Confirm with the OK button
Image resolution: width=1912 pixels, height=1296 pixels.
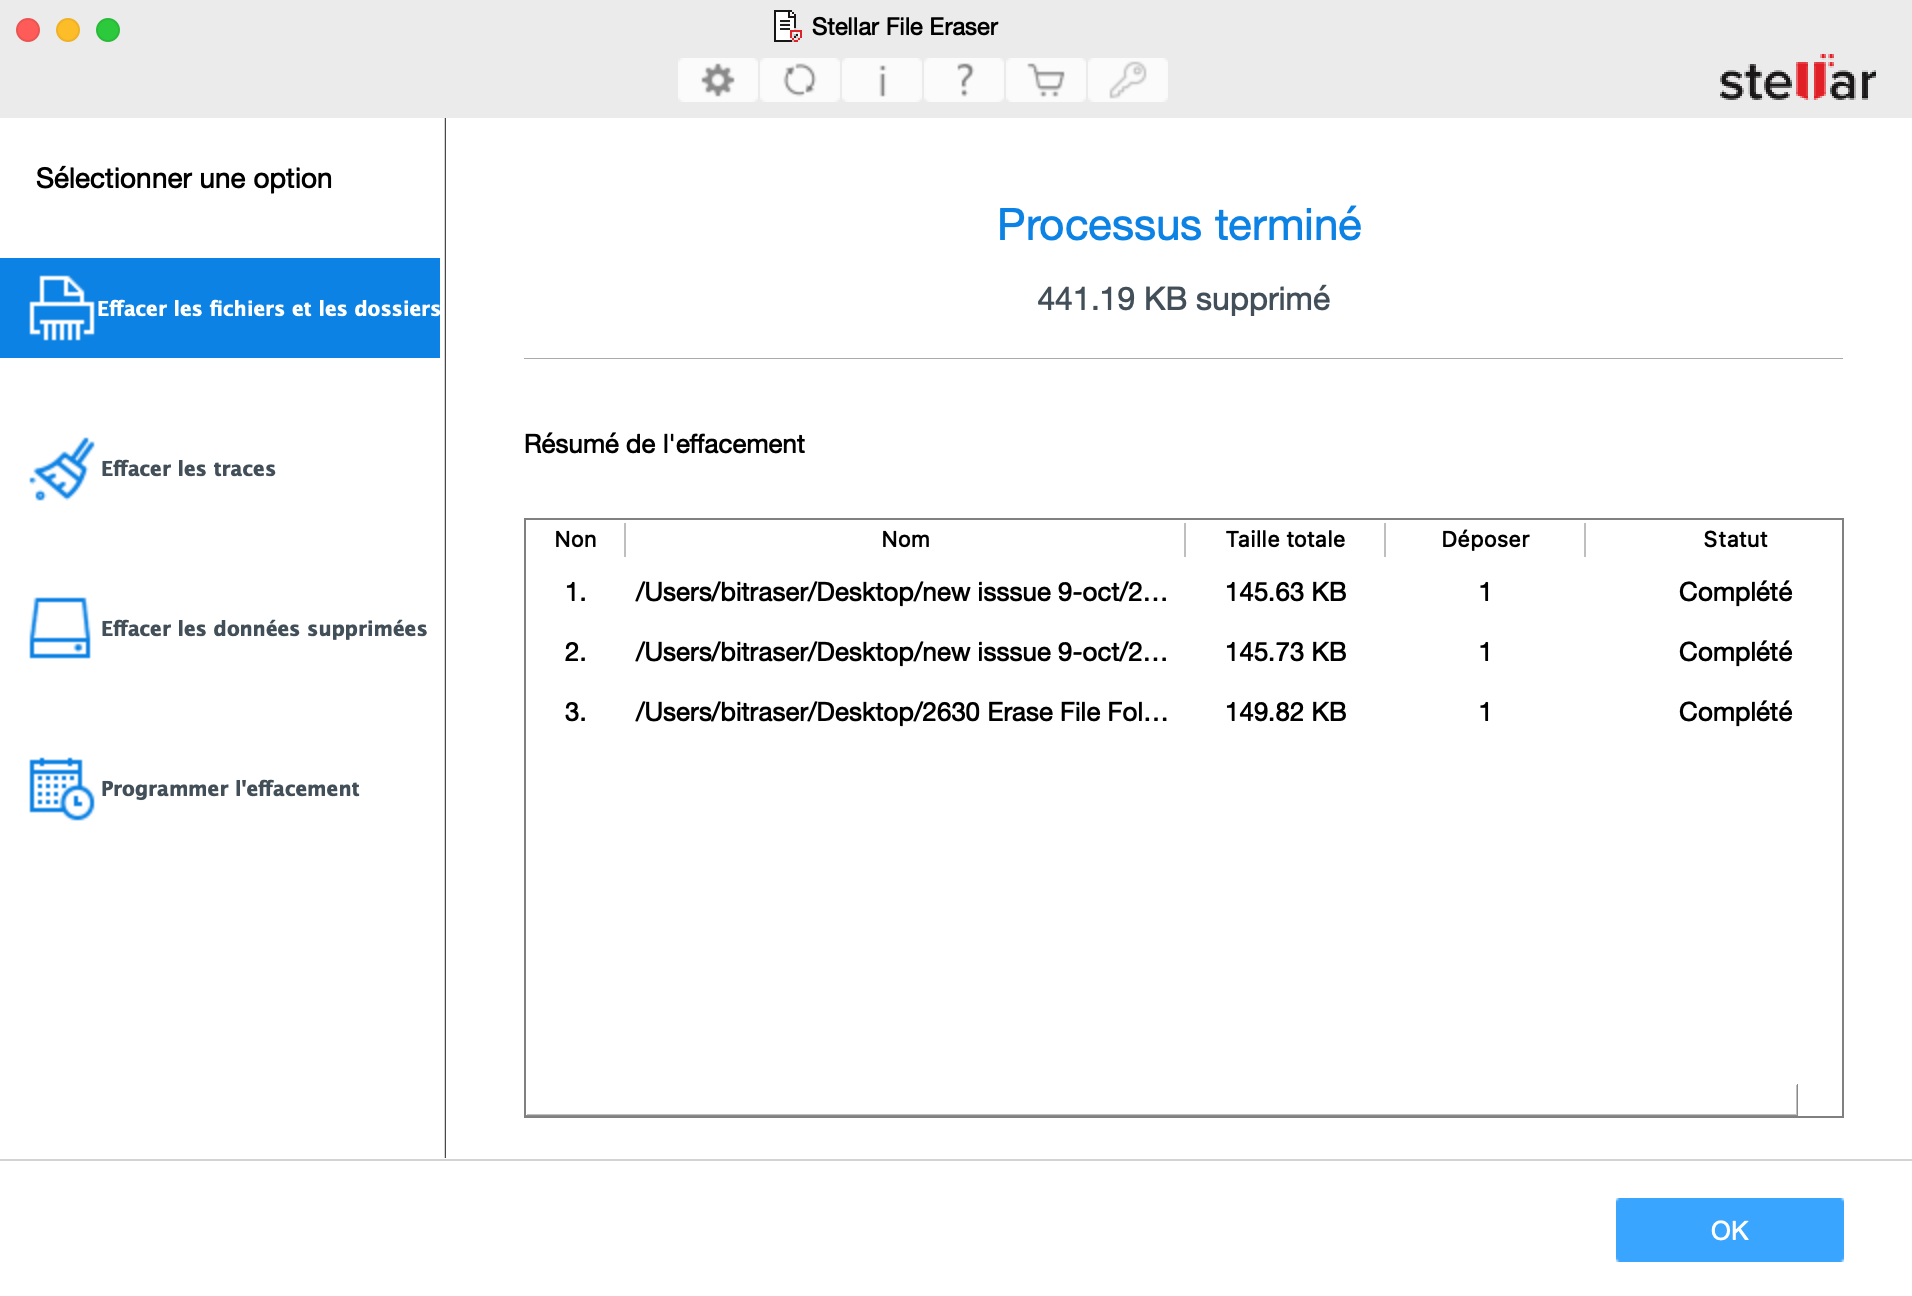pyautogui.click(x=1729, y=1230)
